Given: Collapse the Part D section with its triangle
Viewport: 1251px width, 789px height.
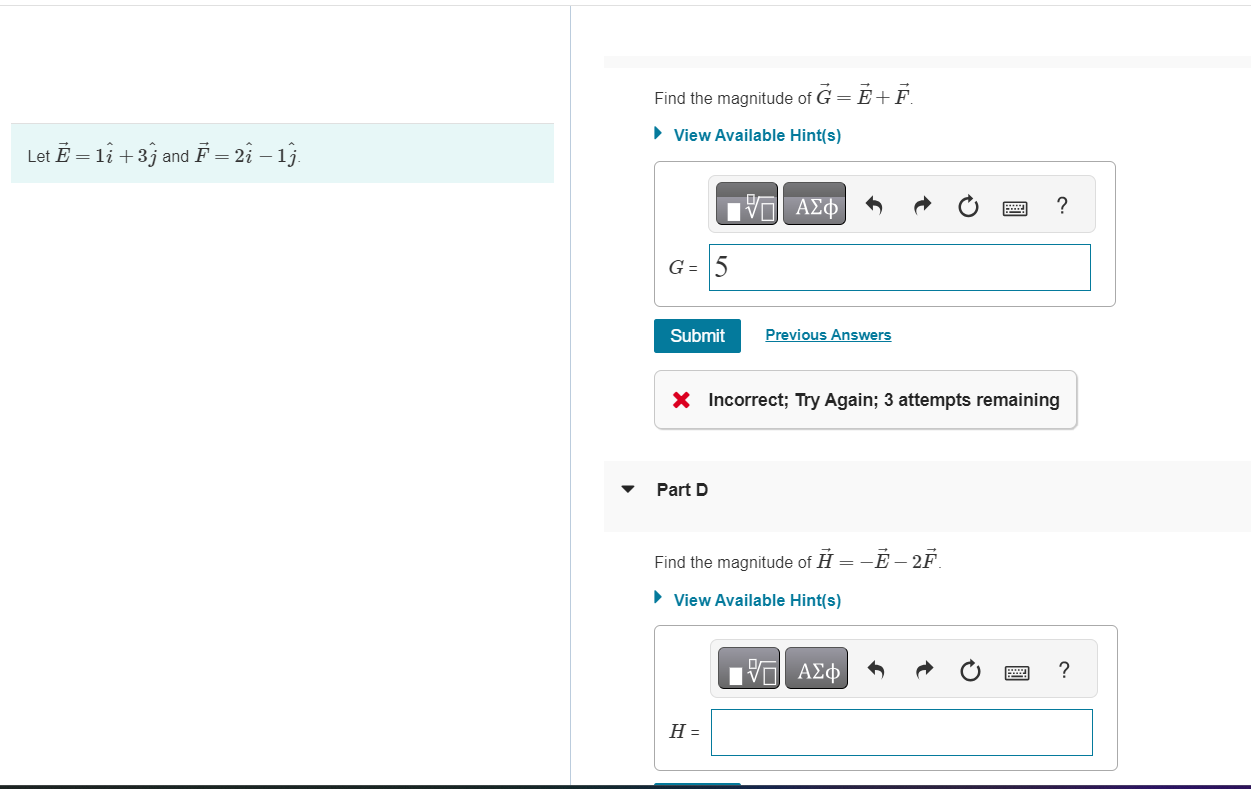Looking at the screenshot, I should click(628, 489).
